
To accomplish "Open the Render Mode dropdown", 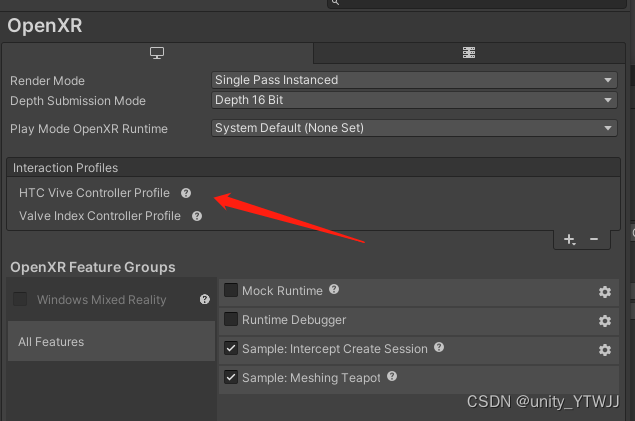I will pos(414,80).
